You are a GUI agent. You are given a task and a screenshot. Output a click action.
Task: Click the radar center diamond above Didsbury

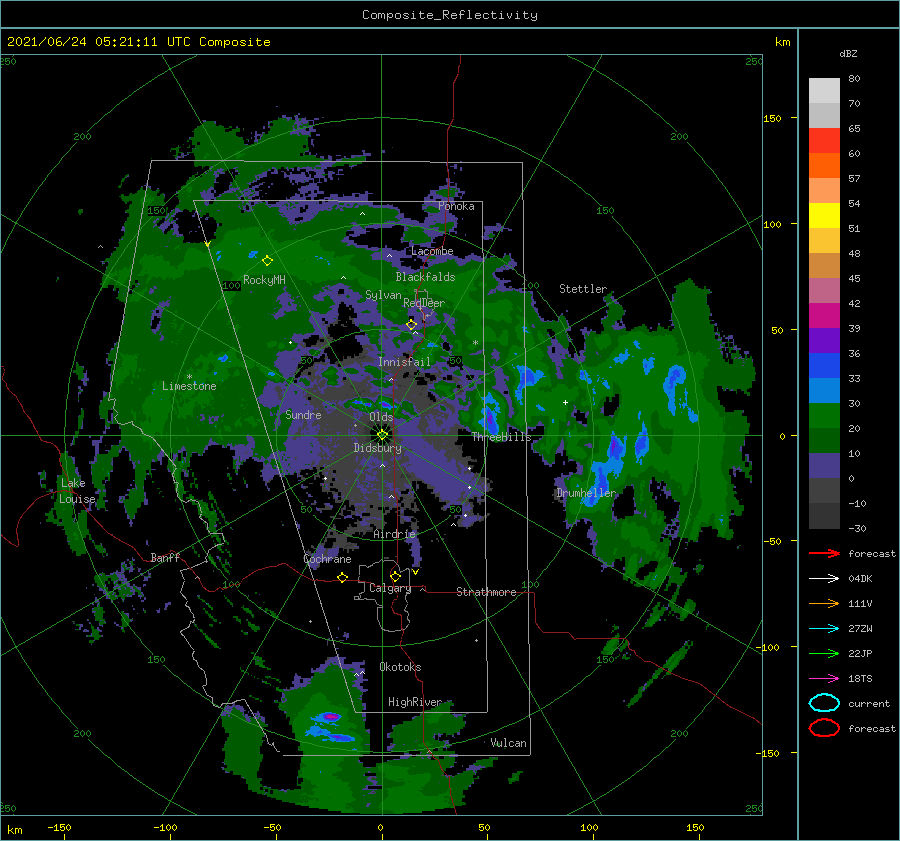point(382,435)
